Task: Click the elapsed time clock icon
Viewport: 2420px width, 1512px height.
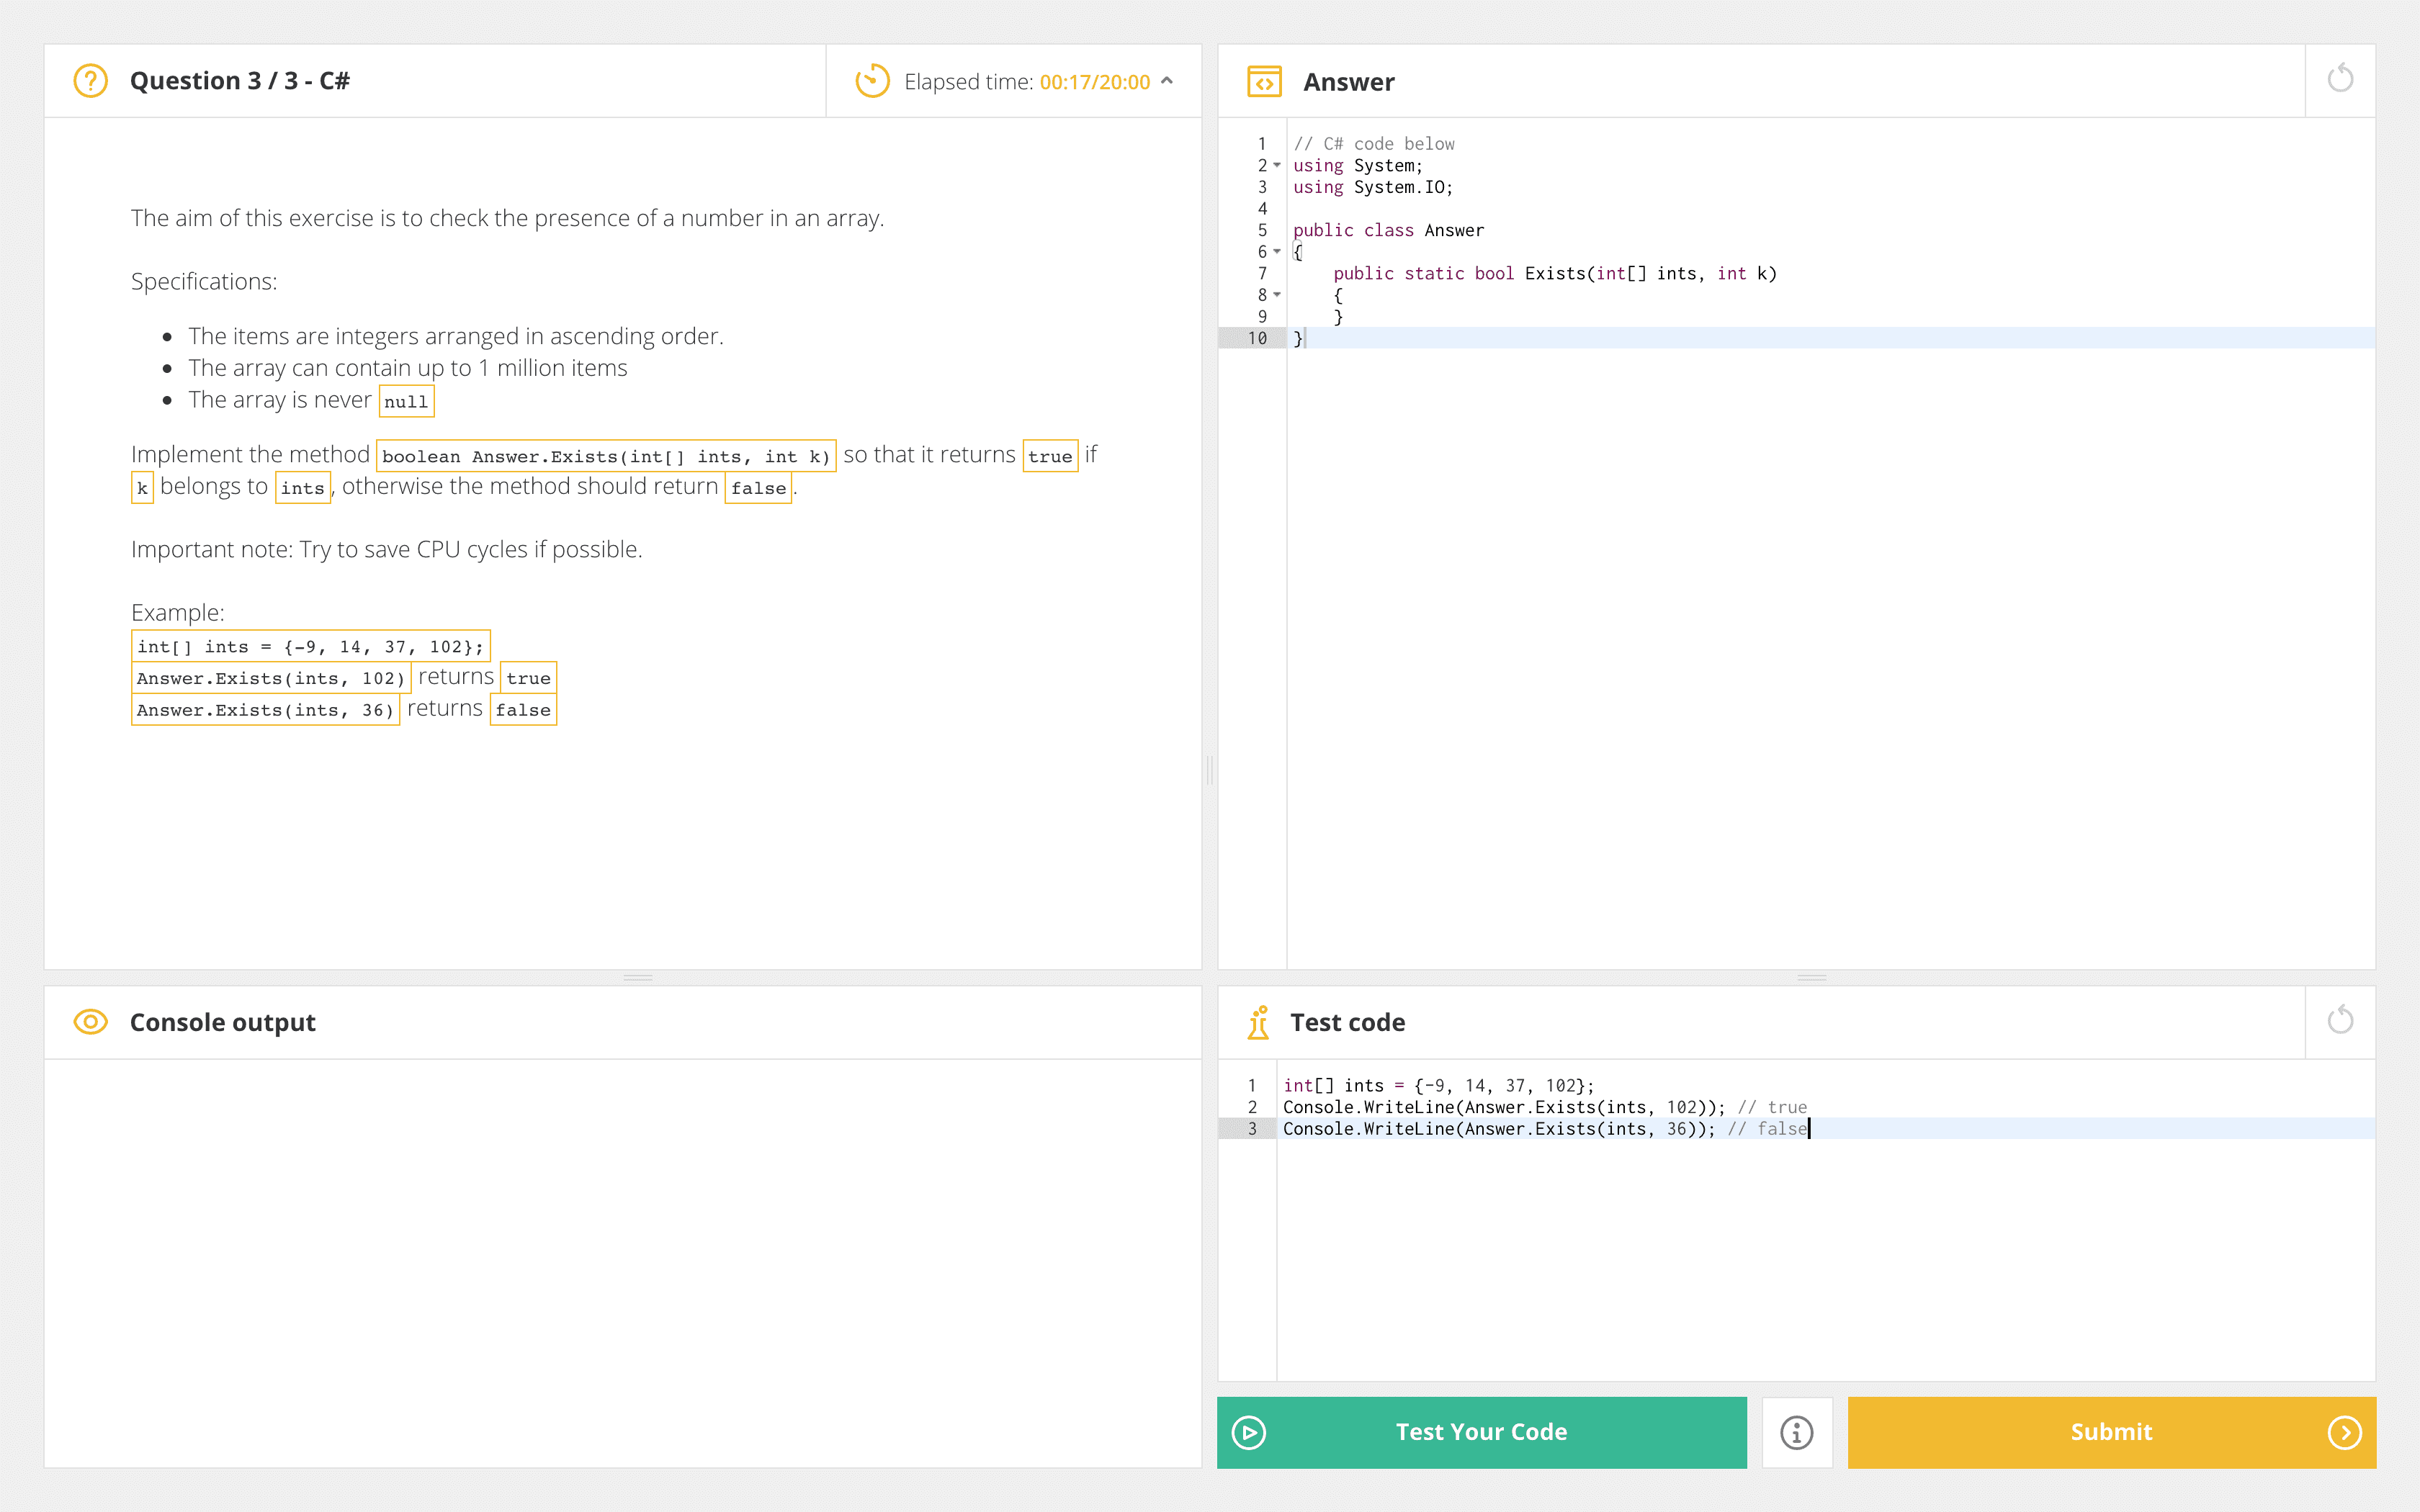Action: (x=872, y=81)
